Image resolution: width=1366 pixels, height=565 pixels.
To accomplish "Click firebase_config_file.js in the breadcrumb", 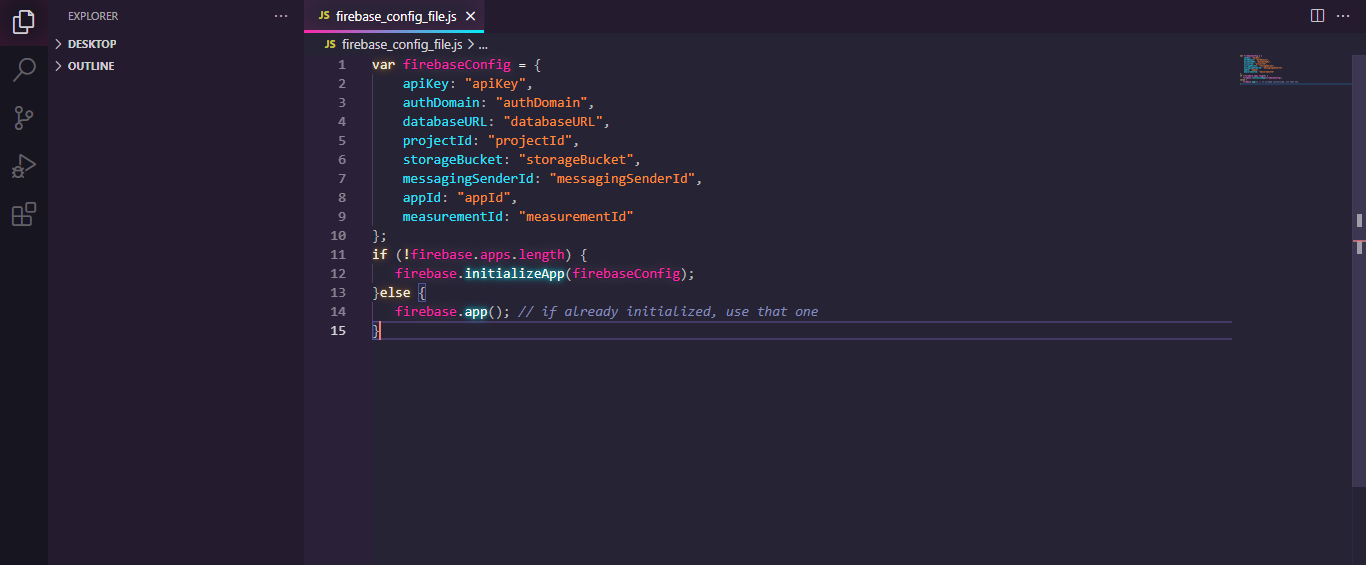I will click(x=401, y=45).
